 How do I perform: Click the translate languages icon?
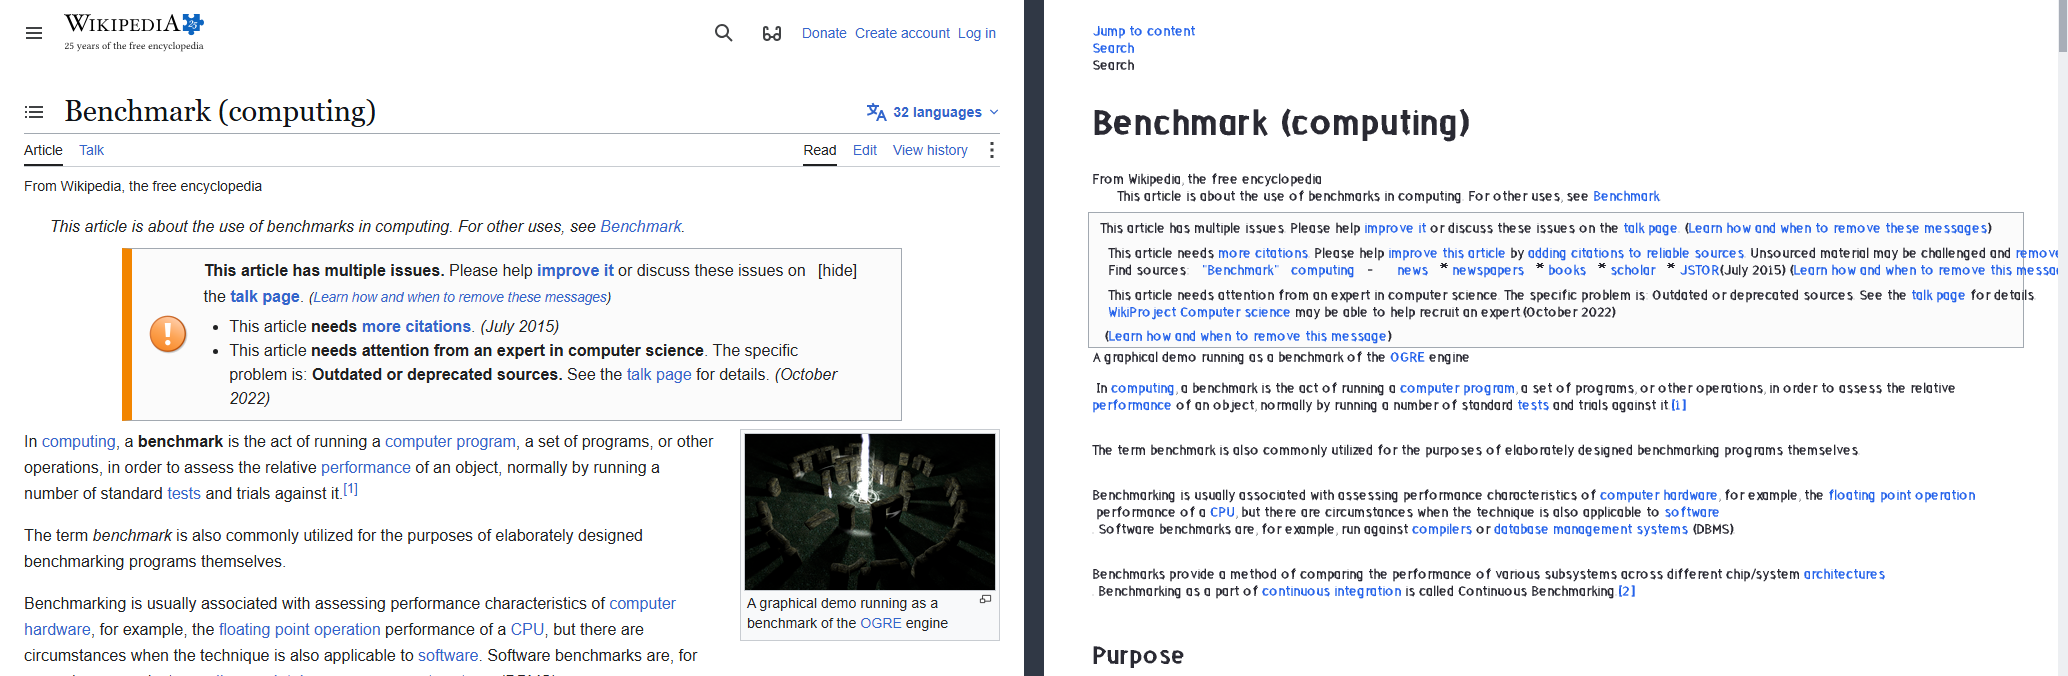876,112
